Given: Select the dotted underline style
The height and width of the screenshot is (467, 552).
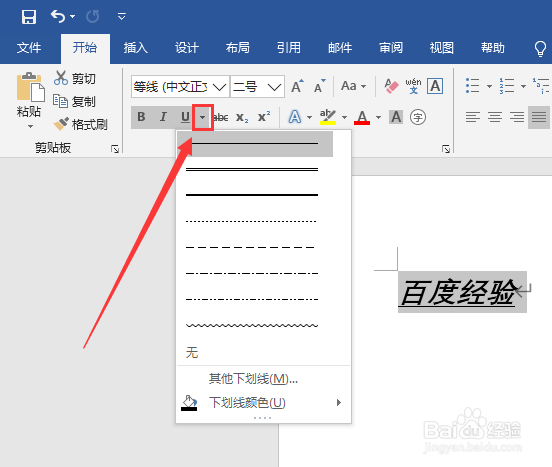Looking at the screenshot, I should (x=255, y=221).
